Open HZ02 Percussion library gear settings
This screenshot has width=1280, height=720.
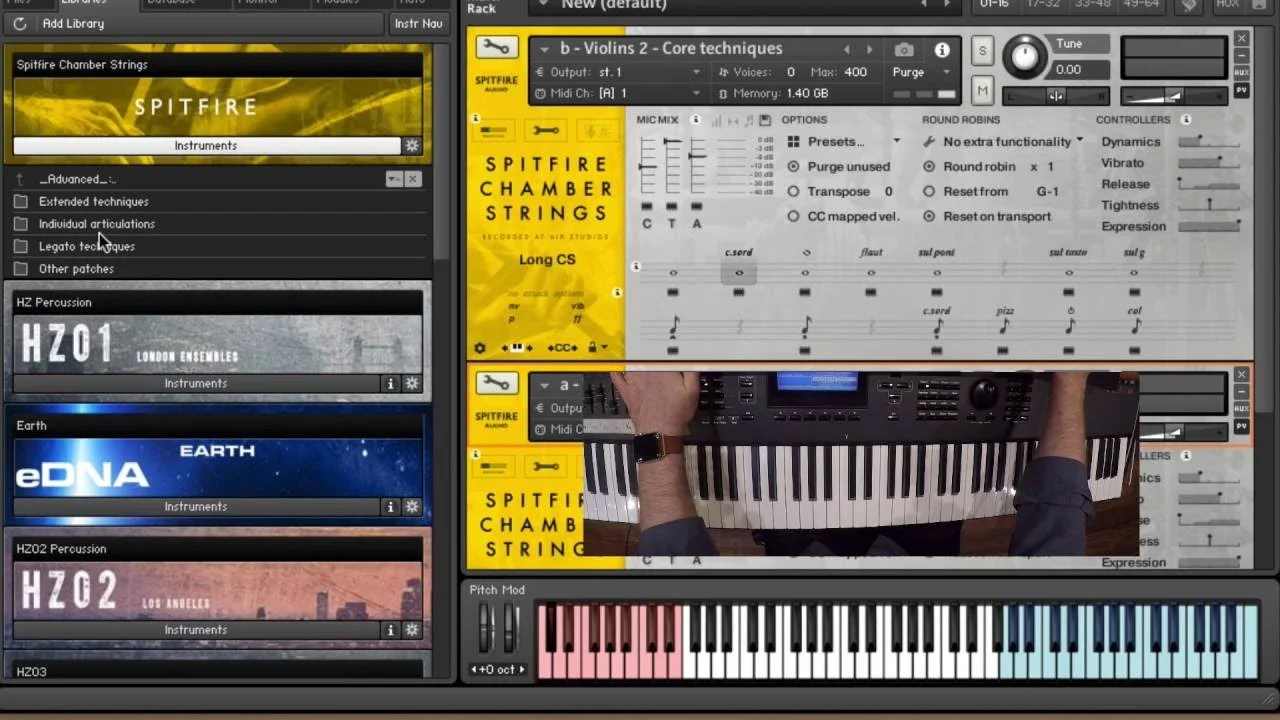[412, 630]
